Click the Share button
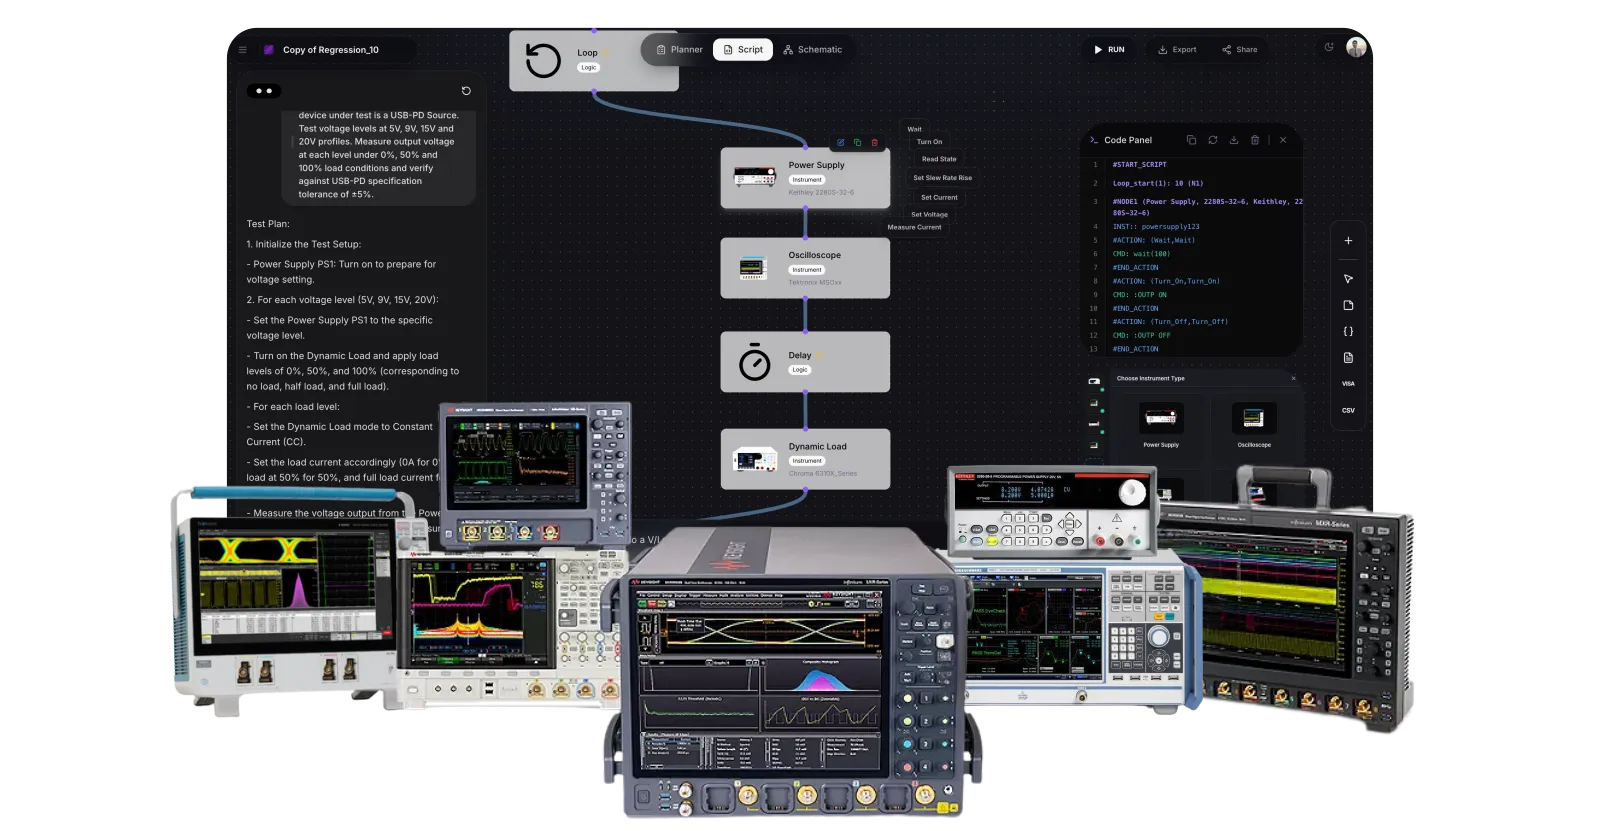Image resolution: width=1600 pixels, height=831 pixels. point(1240,50)
